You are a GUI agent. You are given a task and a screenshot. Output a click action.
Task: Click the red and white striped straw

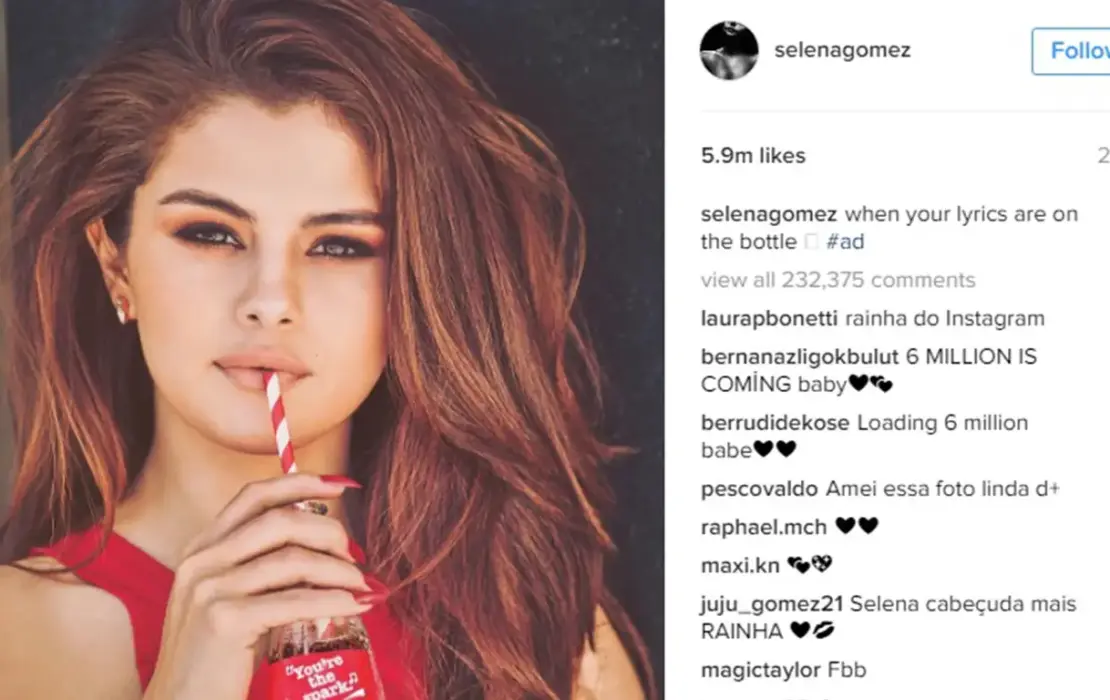[281, 423]
